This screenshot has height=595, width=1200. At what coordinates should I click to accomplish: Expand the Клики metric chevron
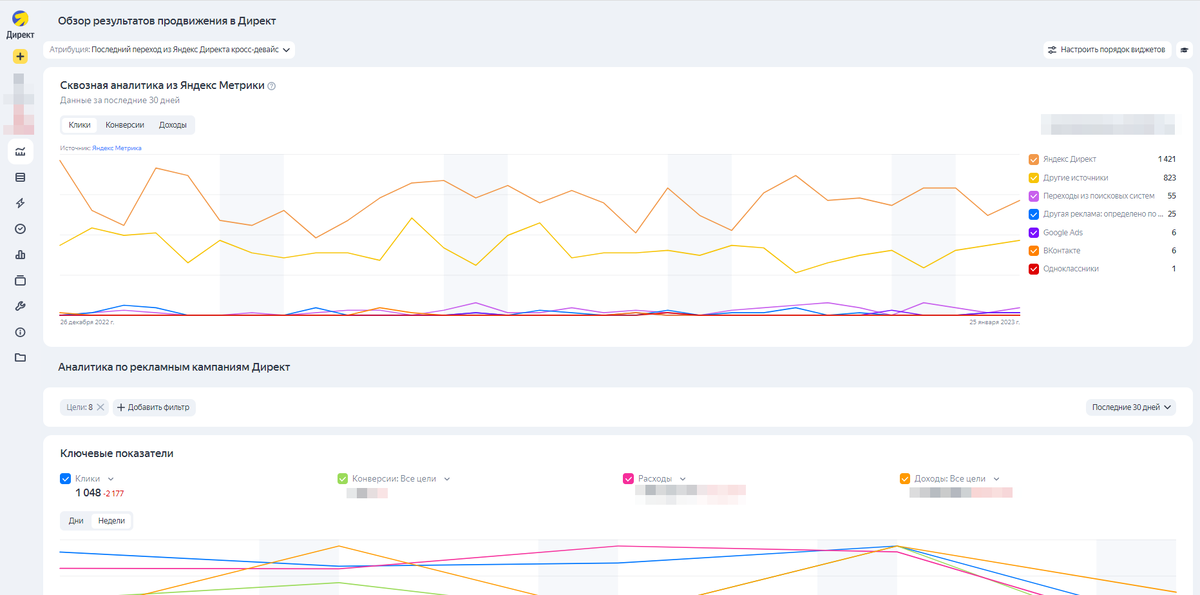(x=111, y=479)
